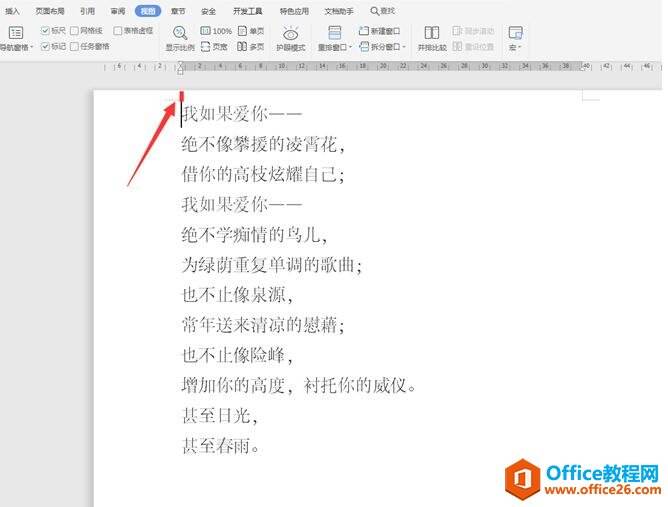Screen dimensions: 668x507
Task: Click the line 常年送来清凉的慰藉;
Action: pos(263,325)
